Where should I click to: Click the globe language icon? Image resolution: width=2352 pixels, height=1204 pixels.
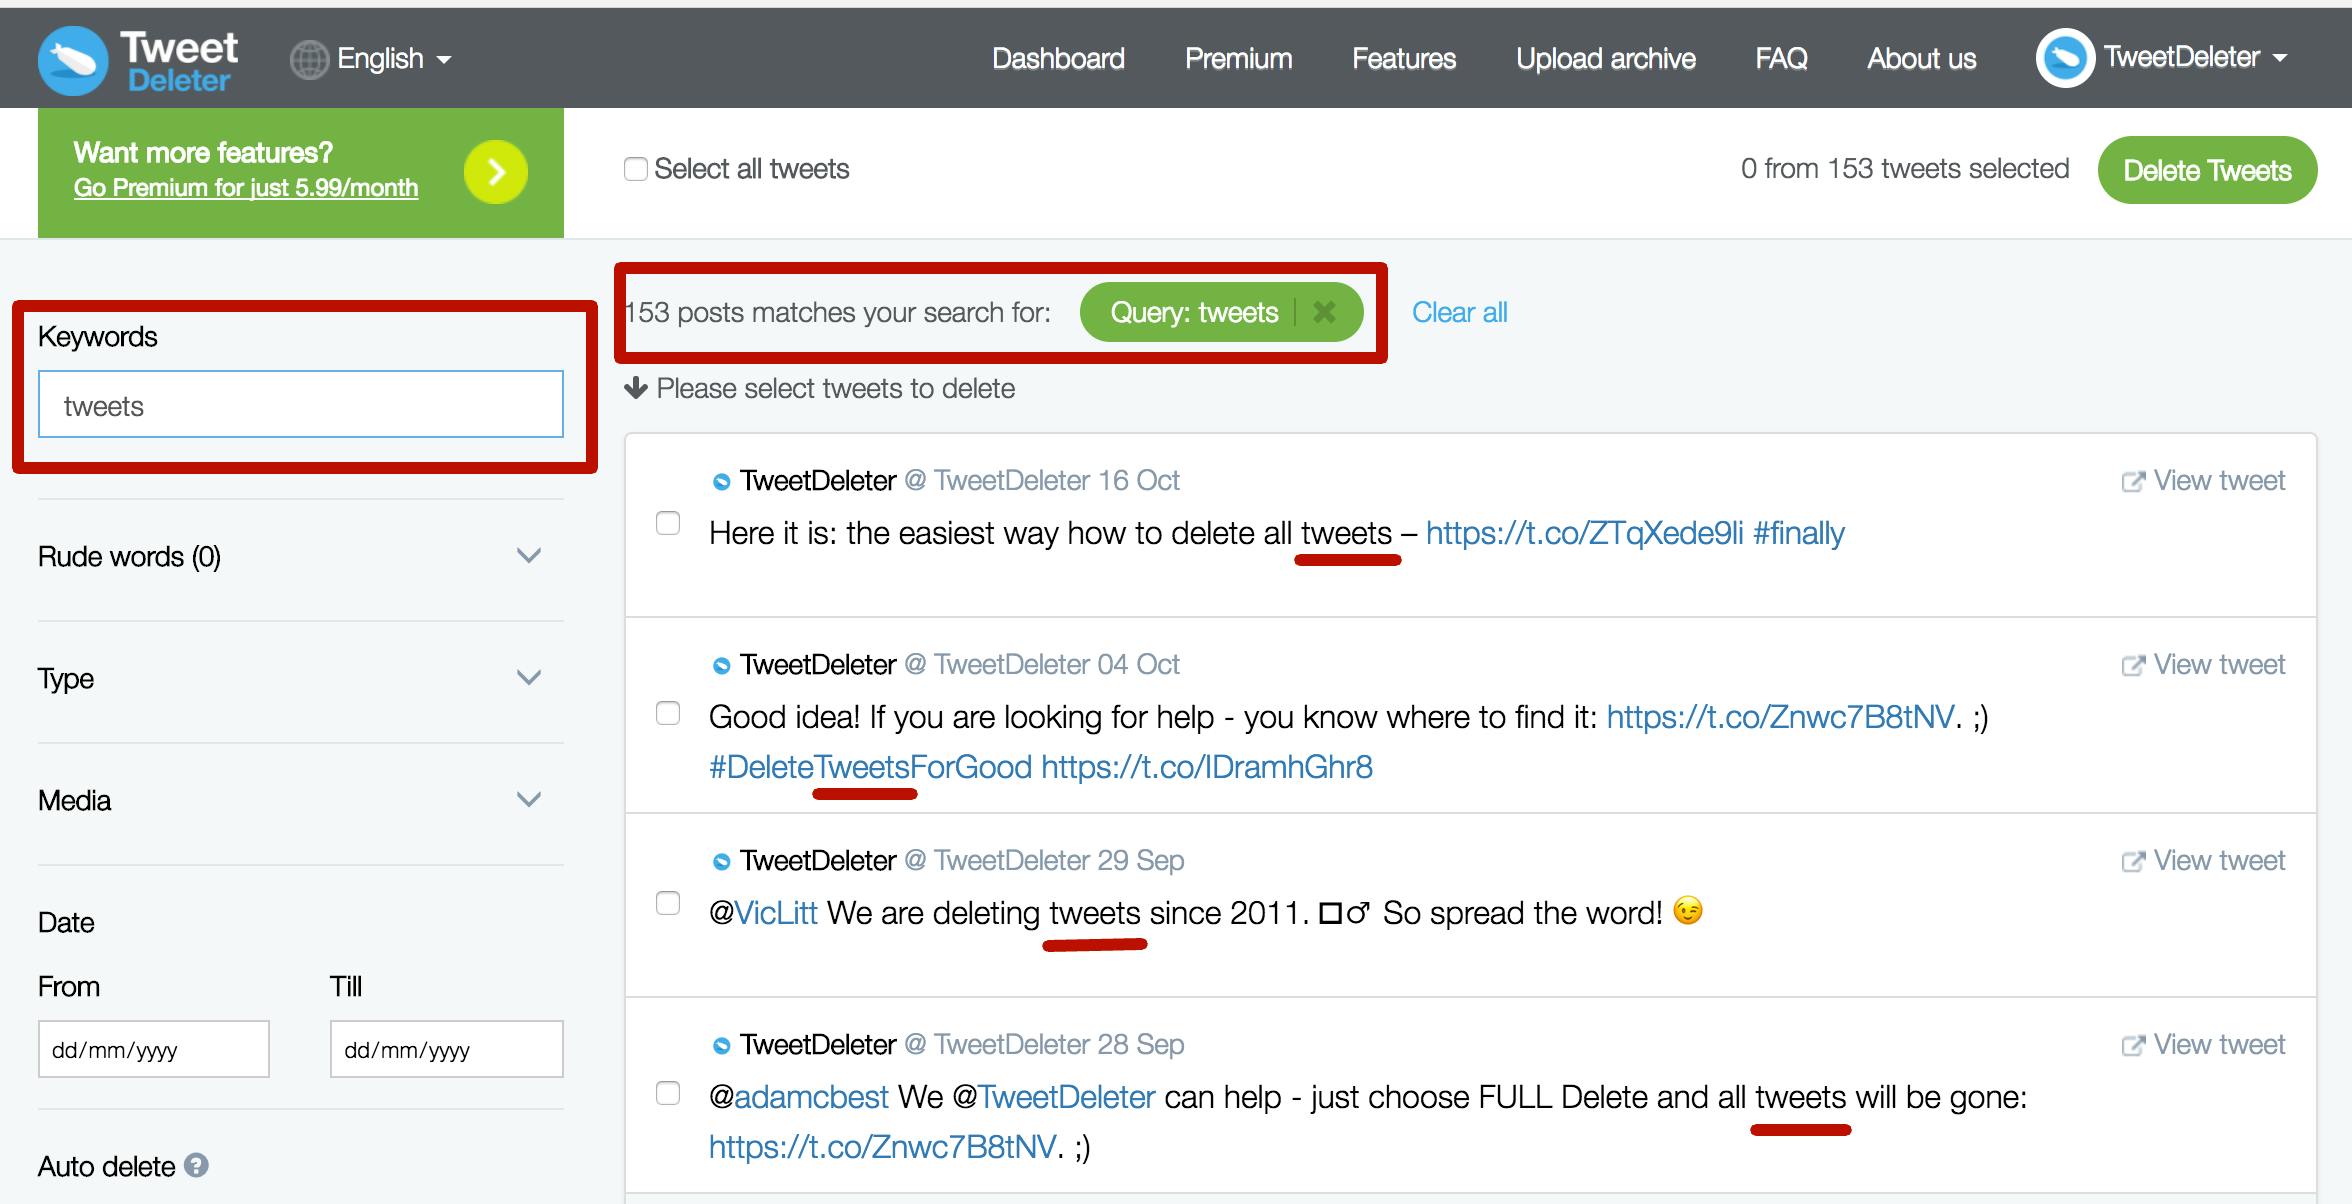point(309,60)
